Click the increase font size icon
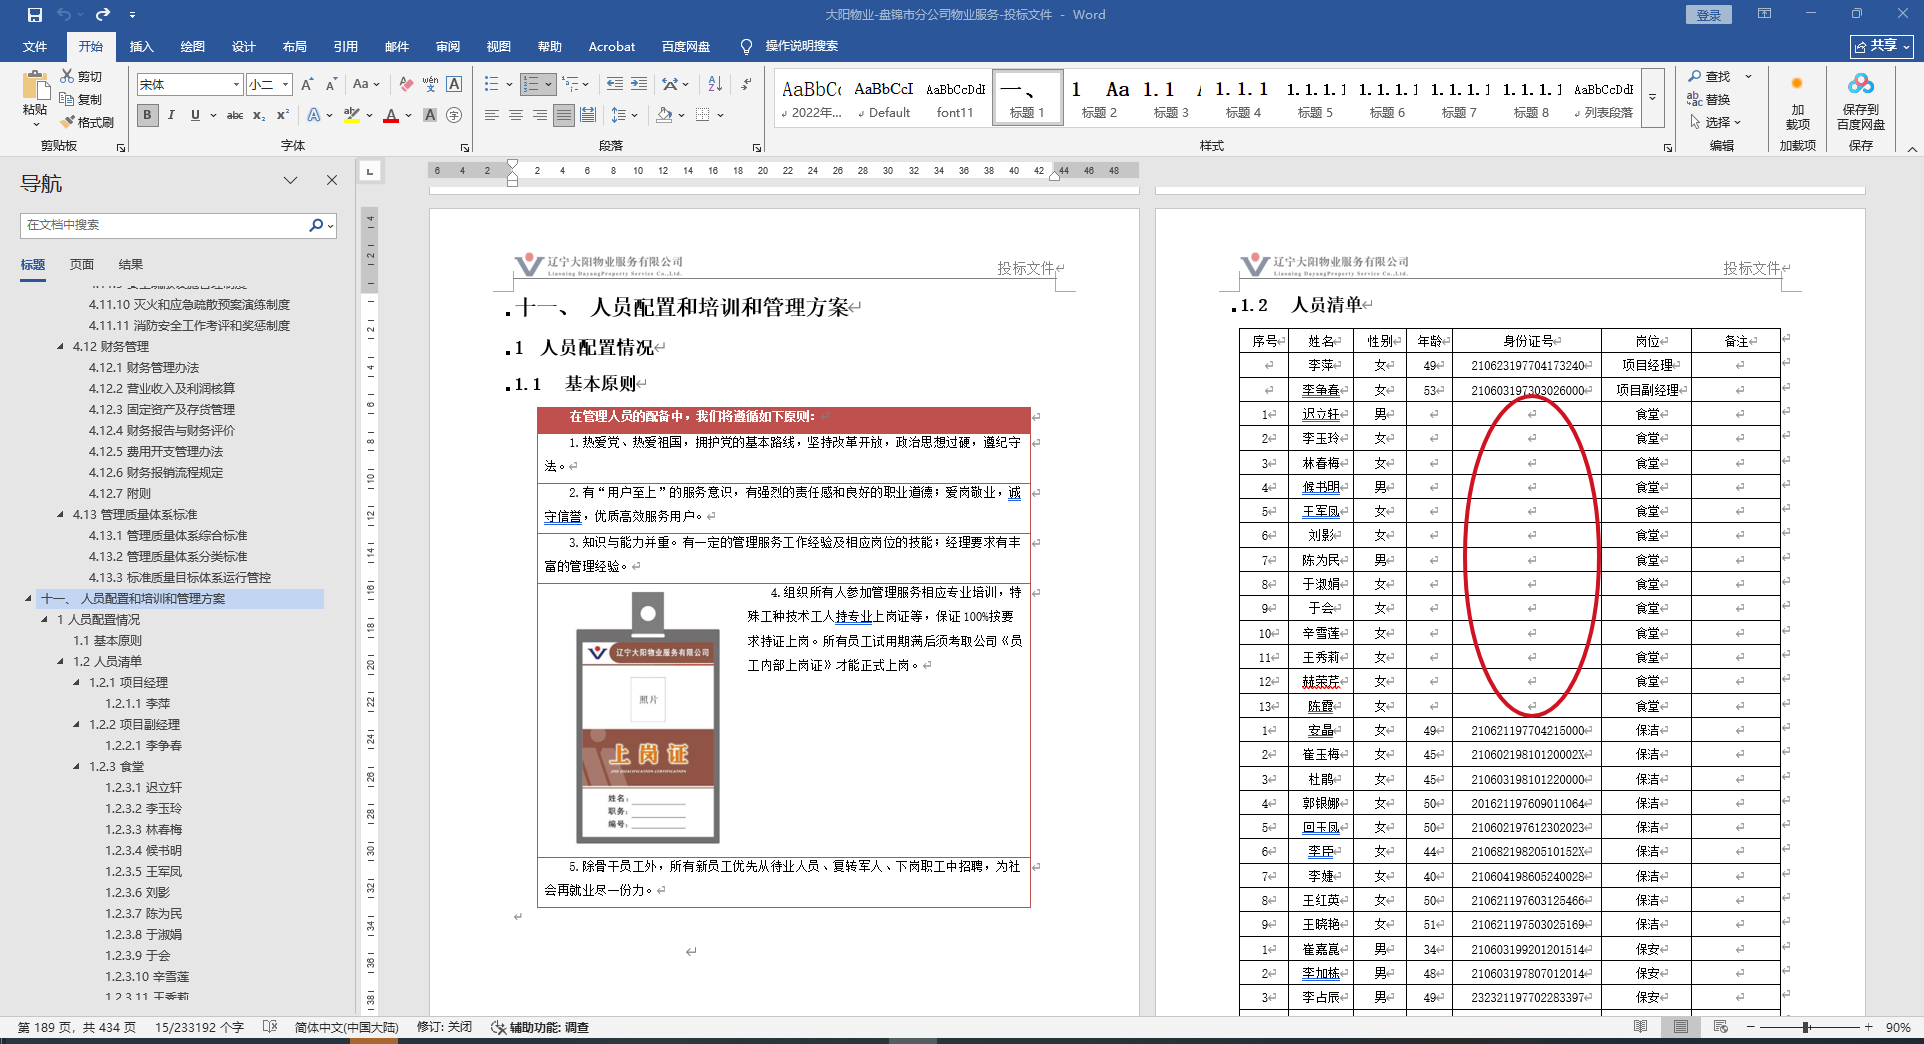 (307, 84)
